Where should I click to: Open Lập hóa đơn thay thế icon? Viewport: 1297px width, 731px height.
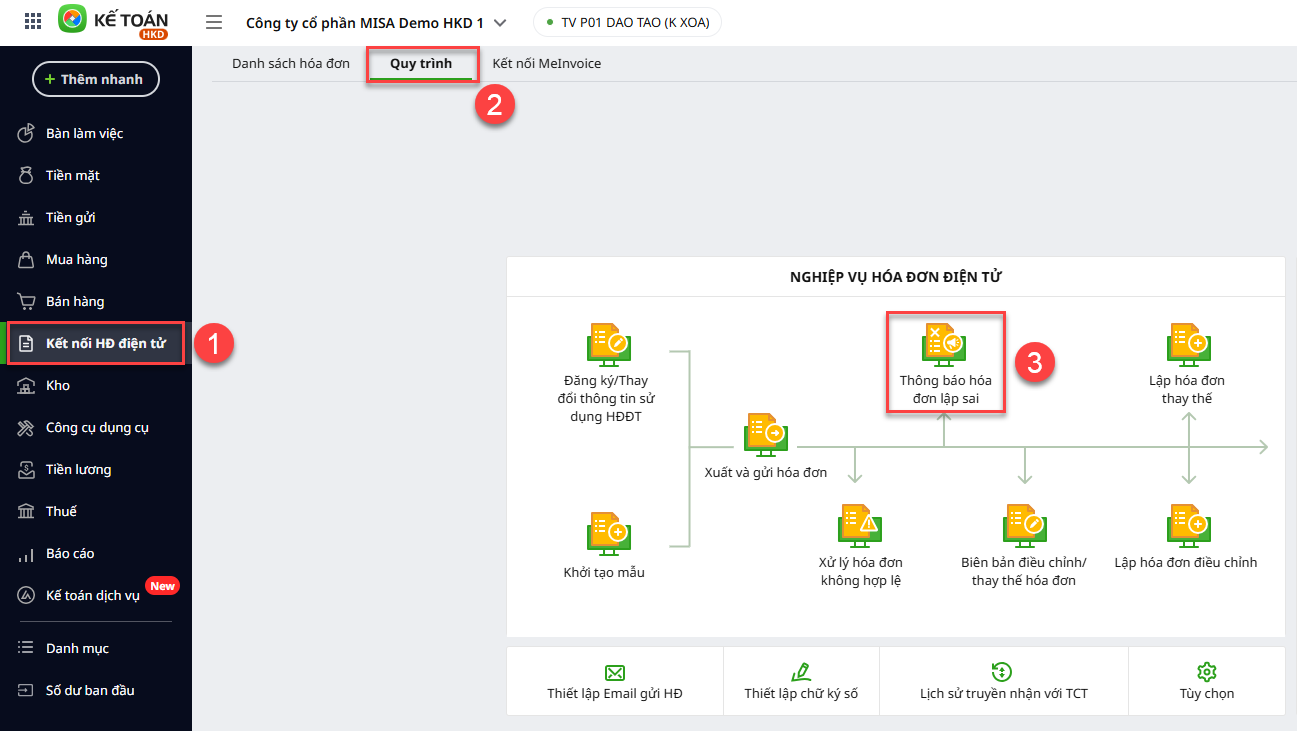1187,345
